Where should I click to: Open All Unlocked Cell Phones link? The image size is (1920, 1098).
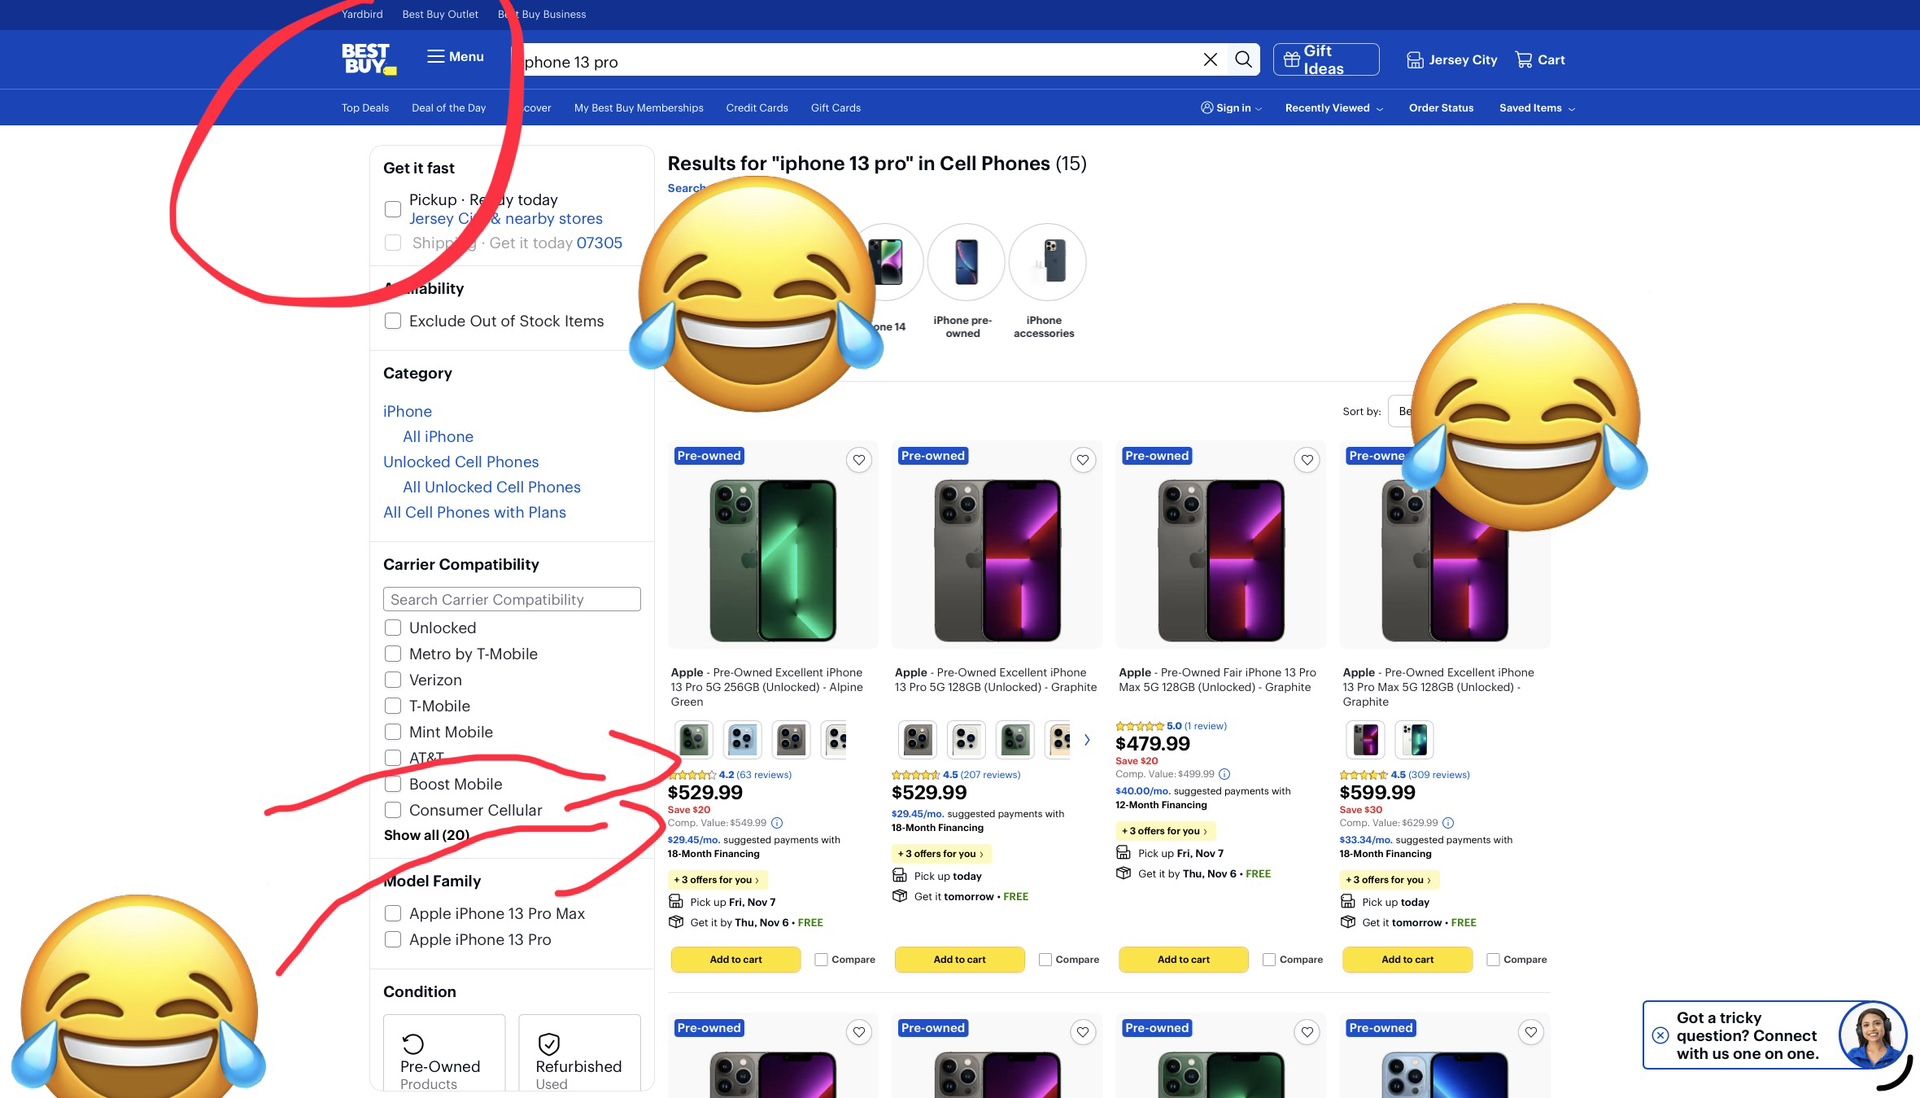click(491, 487)
